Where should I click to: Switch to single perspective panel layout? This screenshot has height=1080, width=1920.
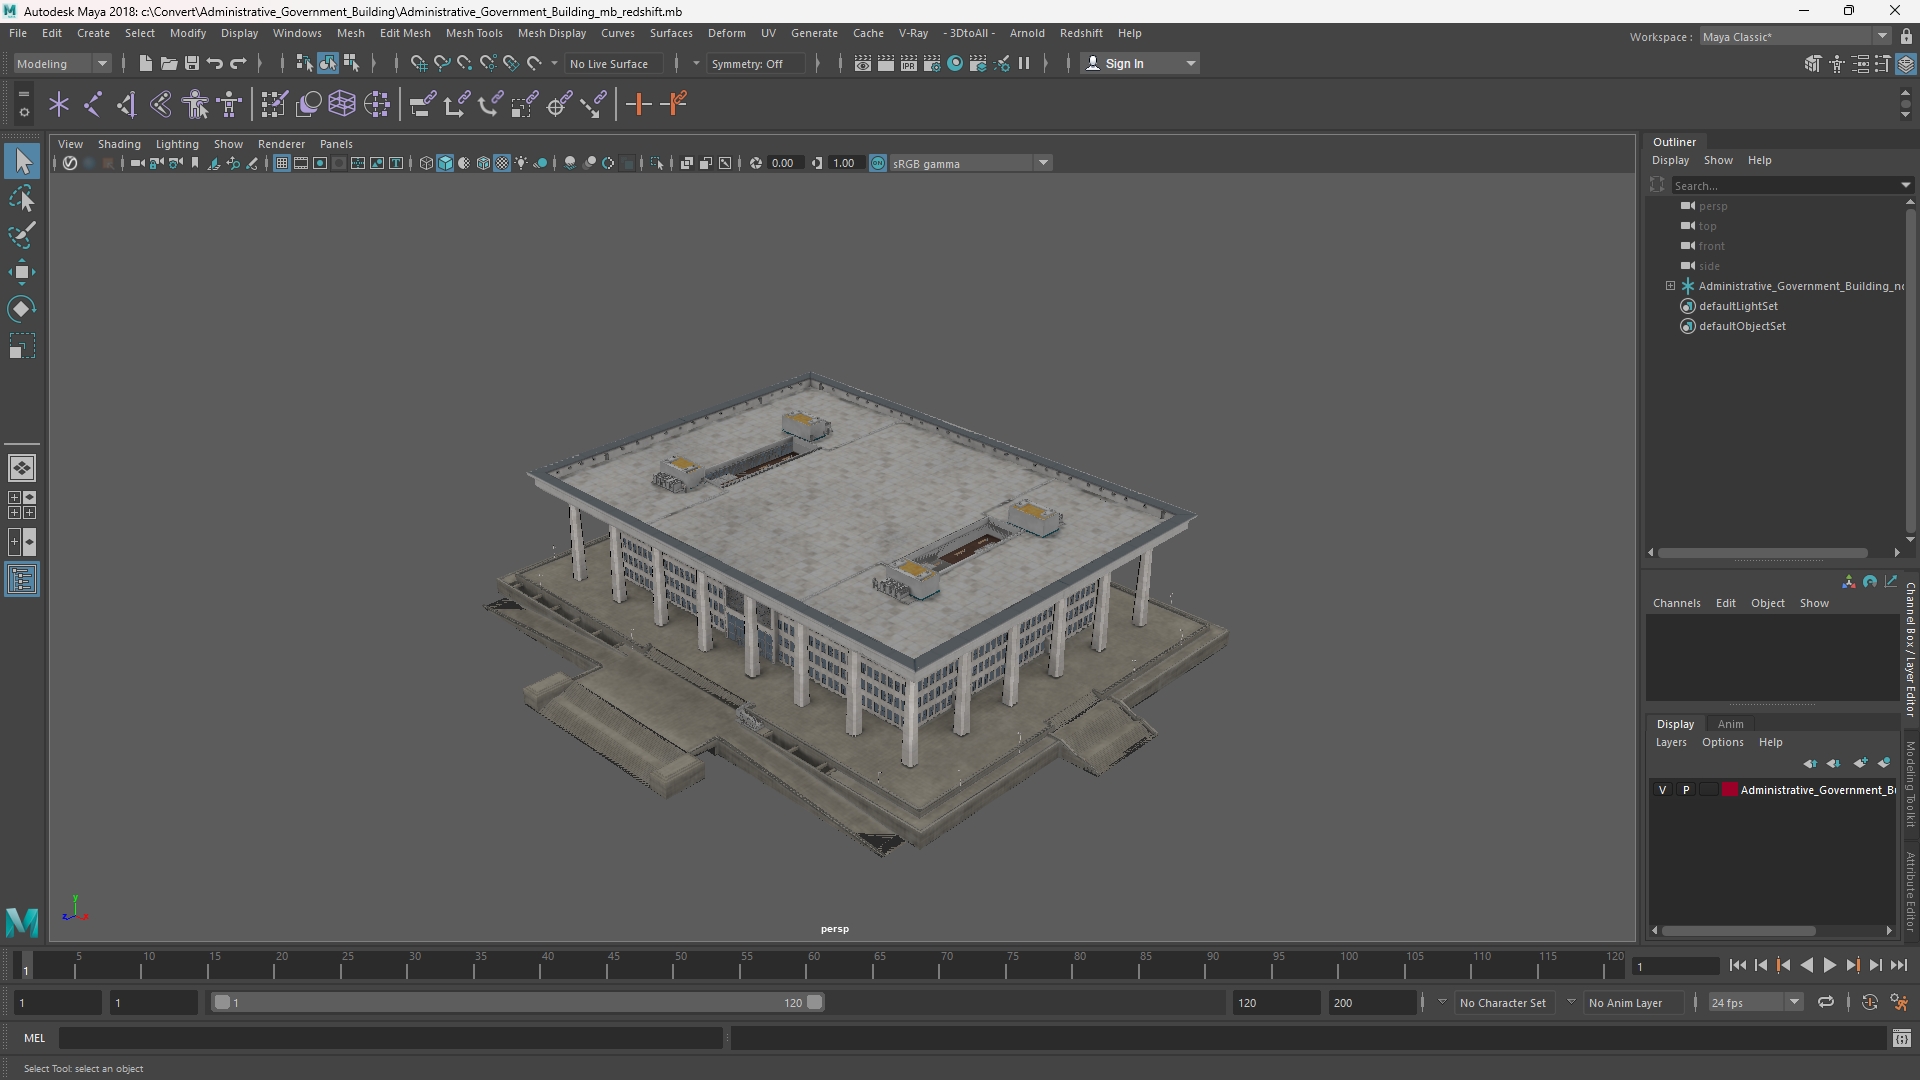coord(22,467)
